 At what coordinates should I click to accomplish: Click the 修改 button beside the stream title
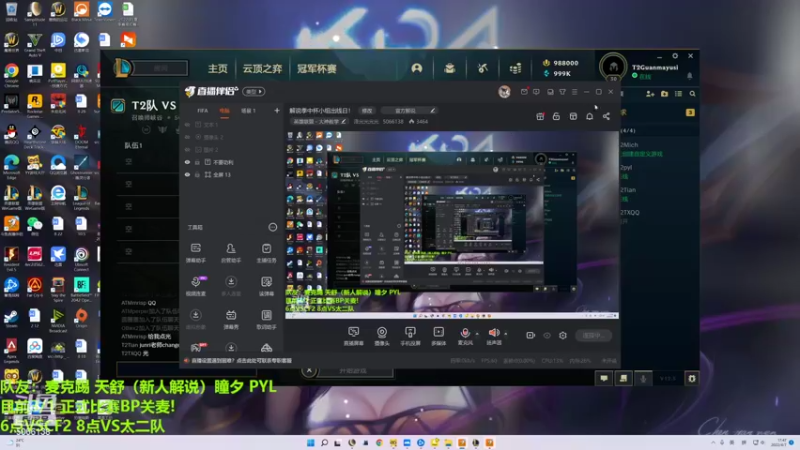tap(367, 110)
